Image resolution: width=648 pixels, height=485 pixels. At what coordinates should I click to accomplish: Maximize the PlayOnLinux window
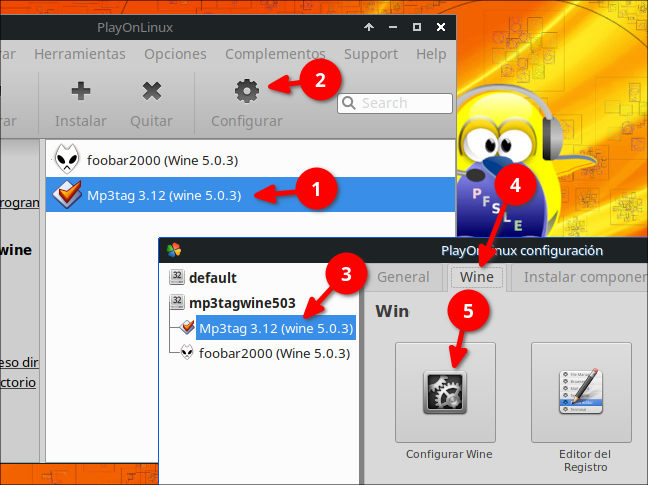coord(417,27)
